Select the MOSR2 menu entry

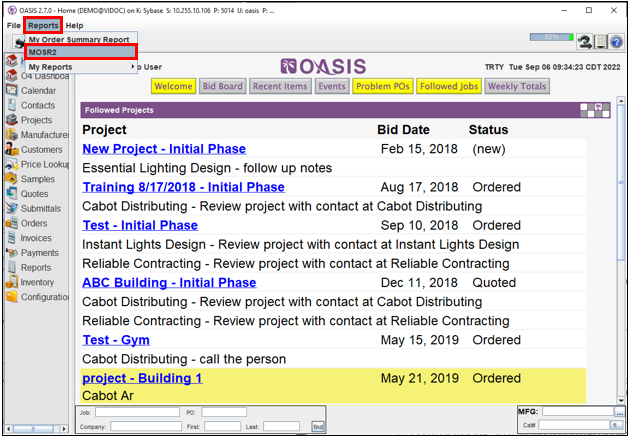pyautogui.click(x=81, y=52)
